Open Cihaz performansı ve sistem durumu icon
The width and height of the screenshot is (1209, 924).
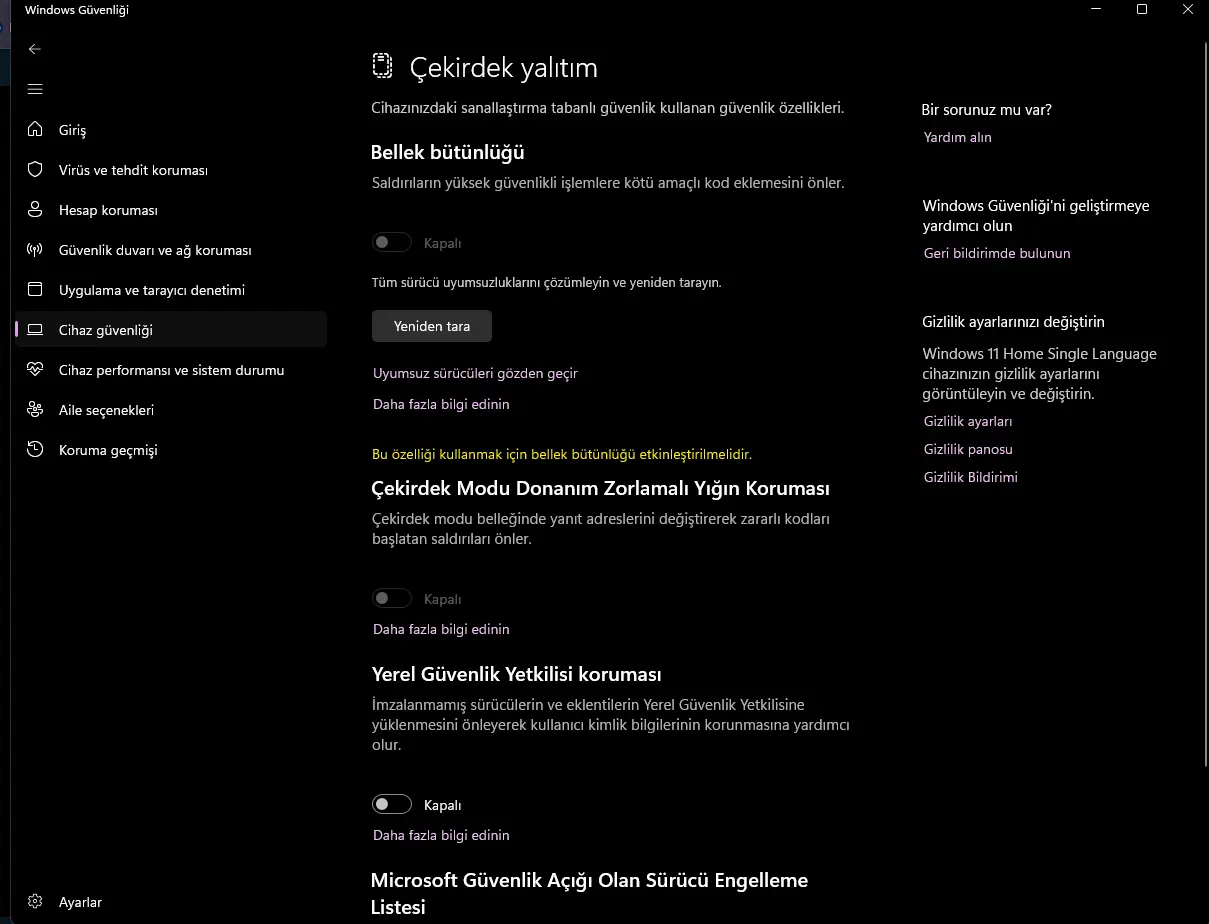[x=35, y=370]
